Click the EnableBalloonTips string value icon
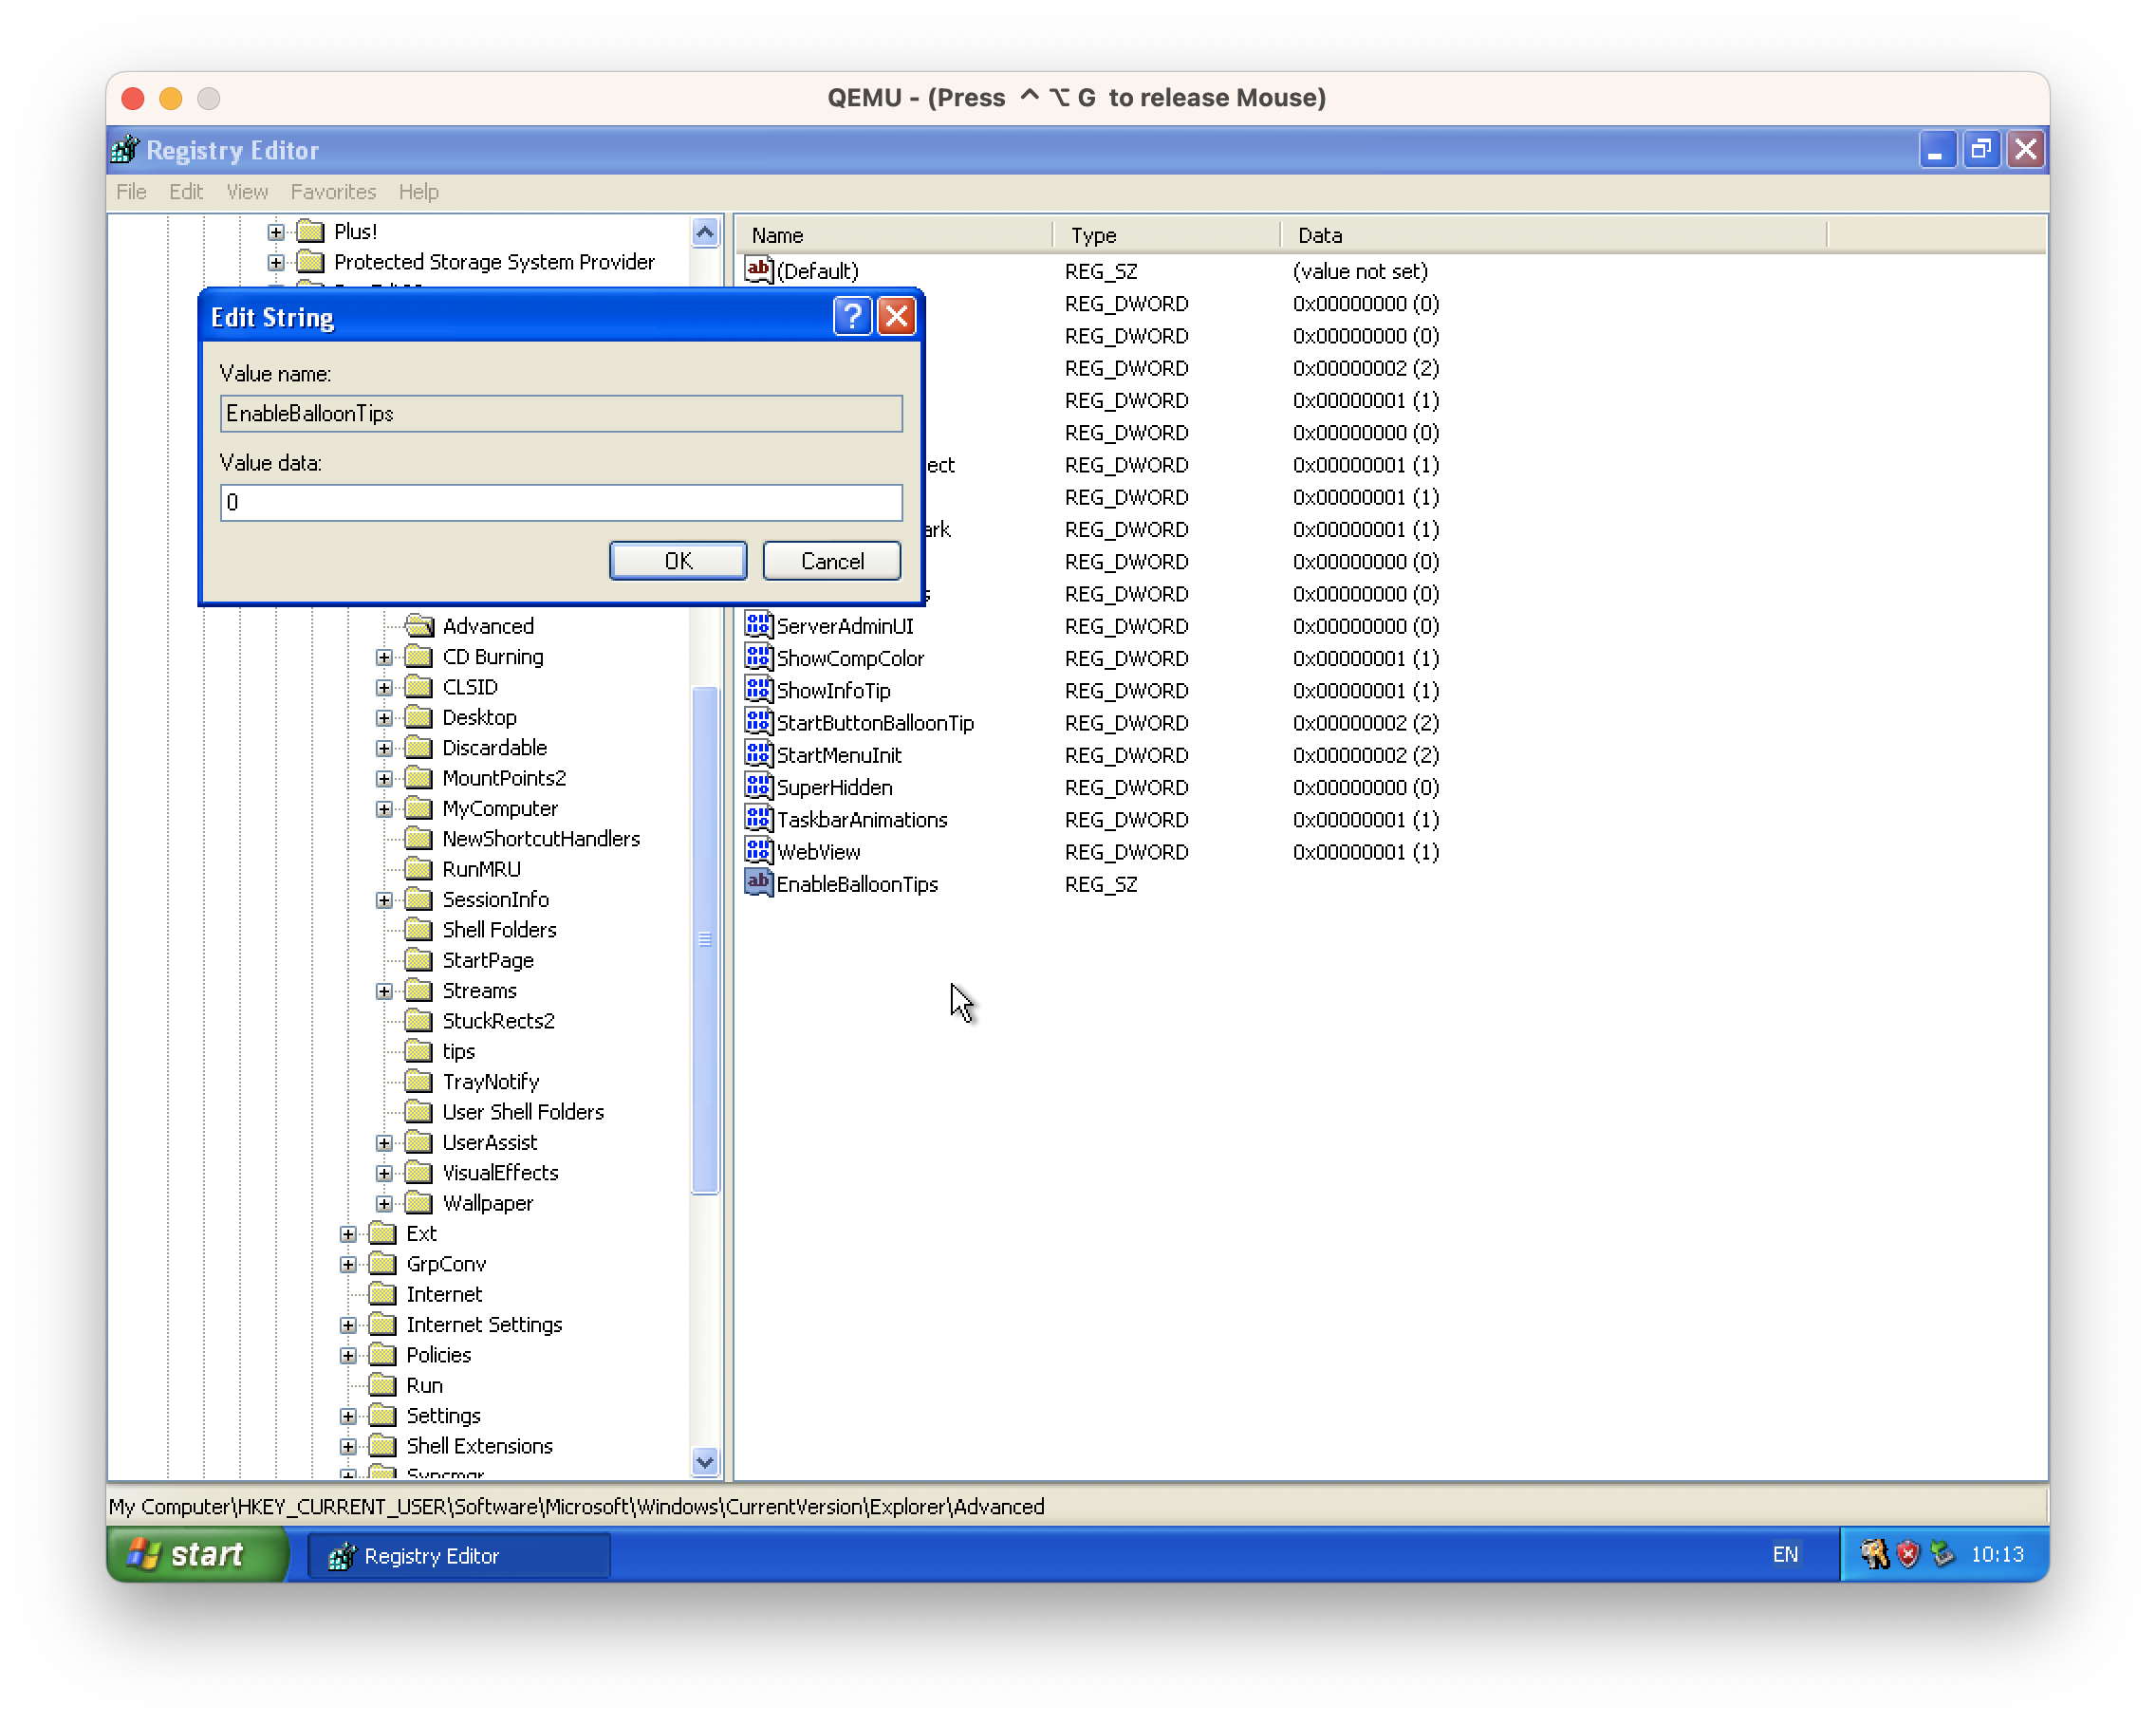 tap(759, 883)
